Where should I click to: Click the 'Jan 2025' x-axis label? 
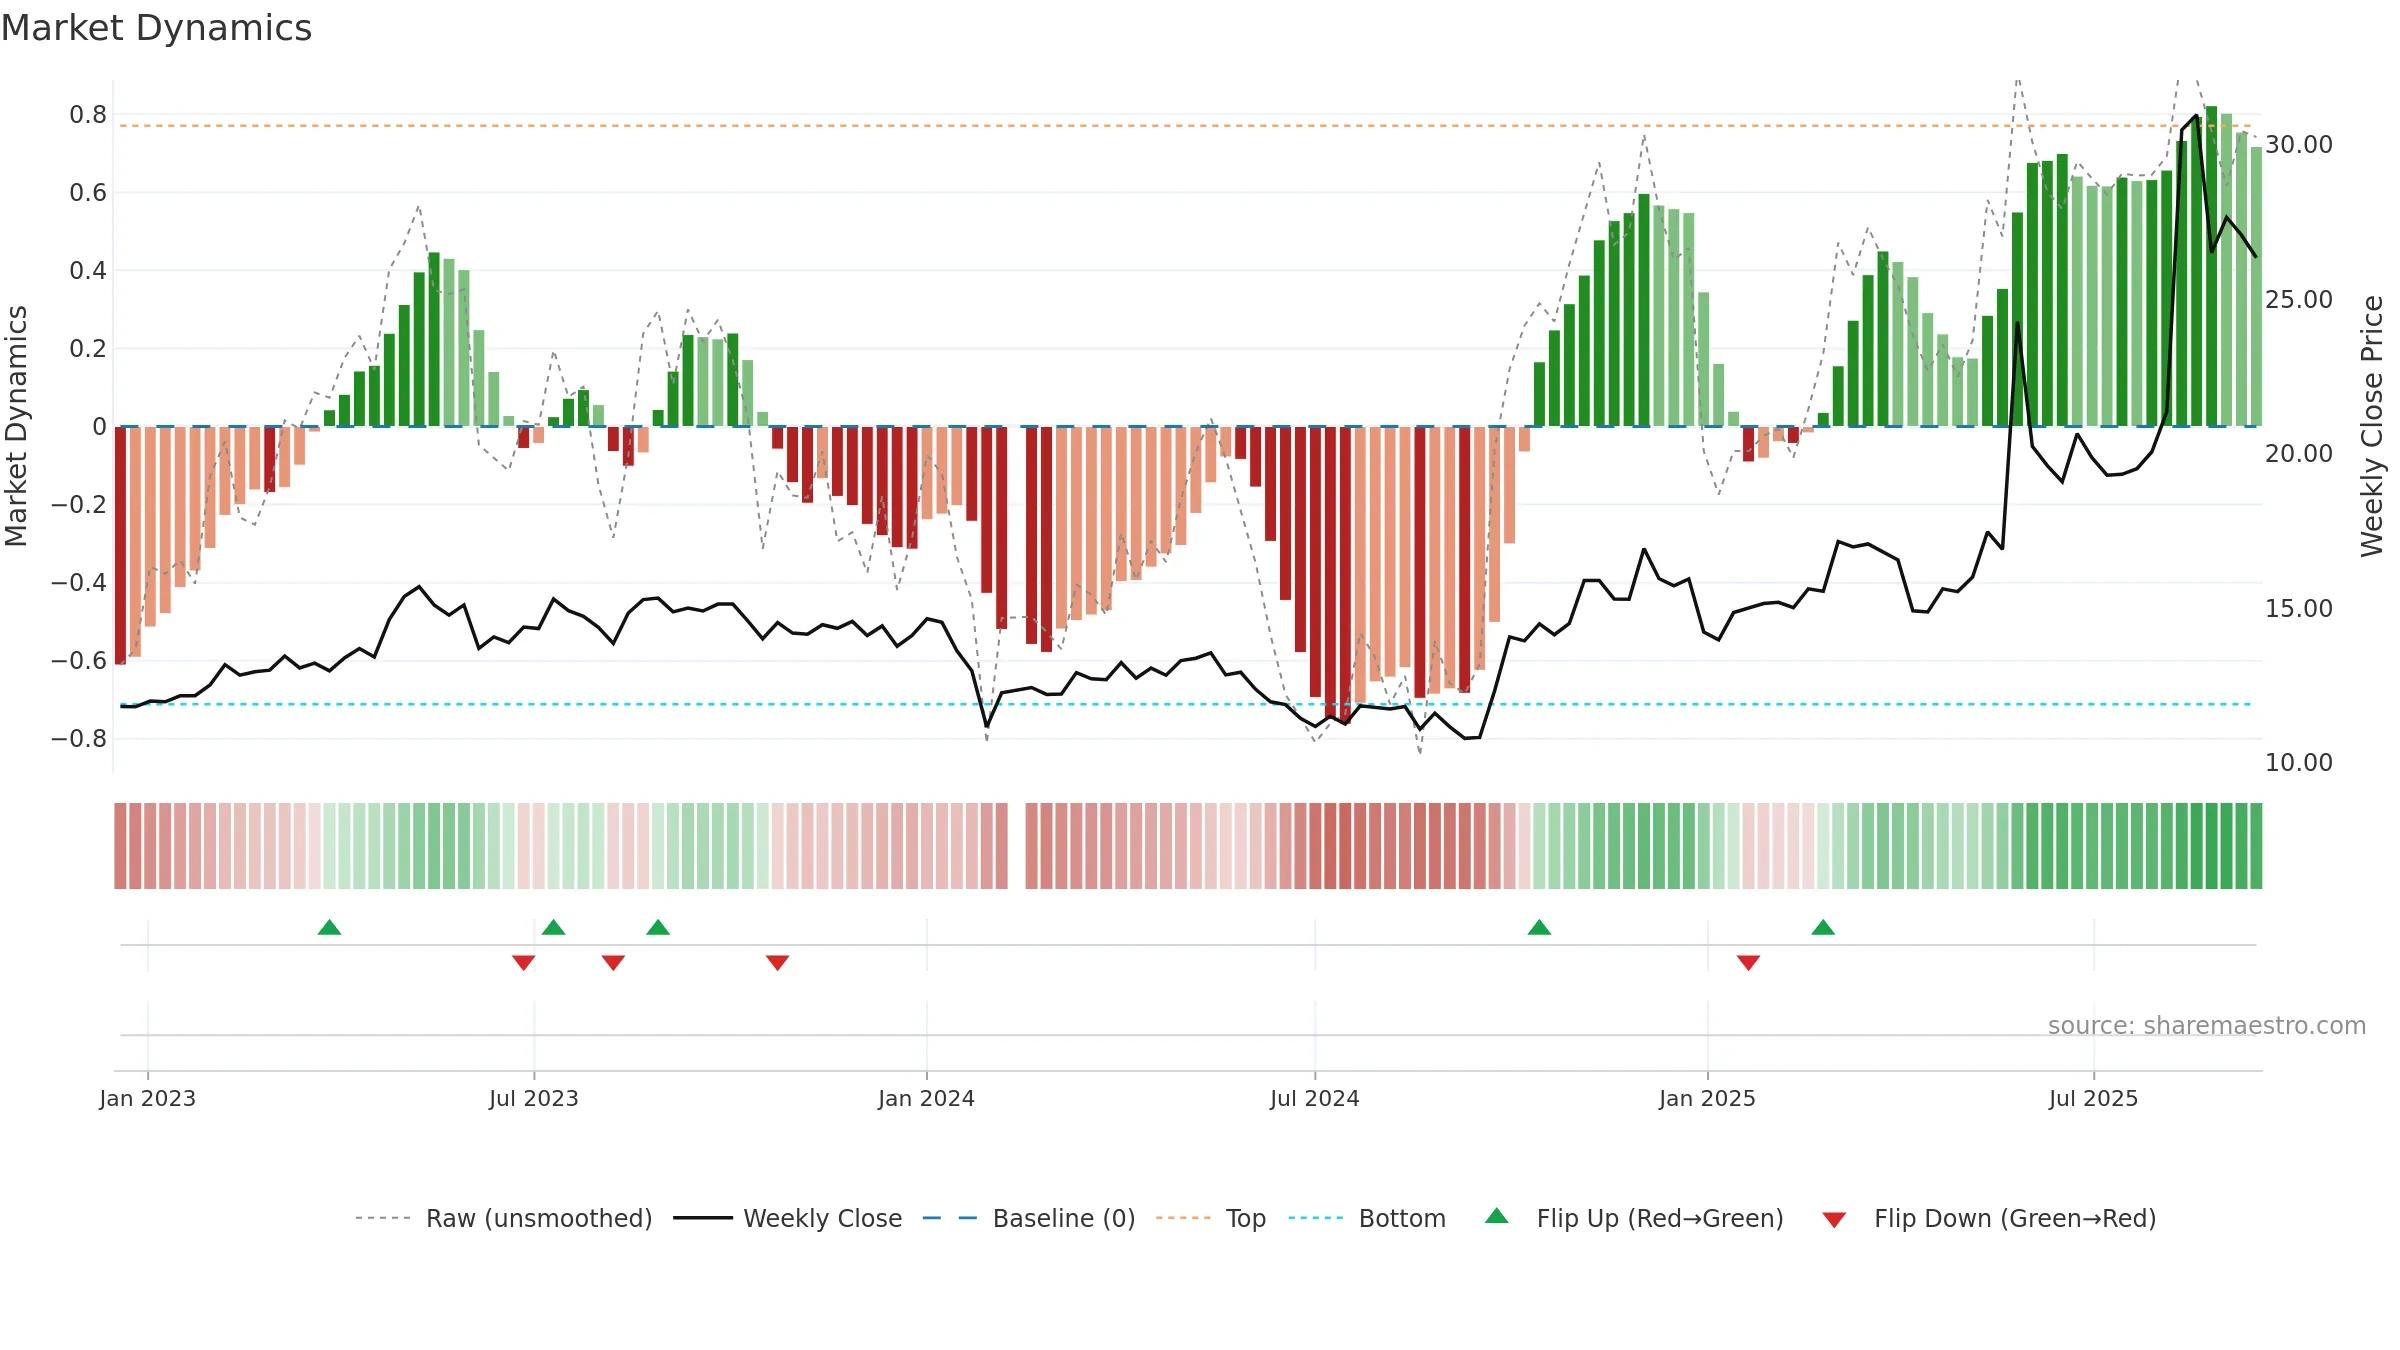(x=1707, y=1098)
